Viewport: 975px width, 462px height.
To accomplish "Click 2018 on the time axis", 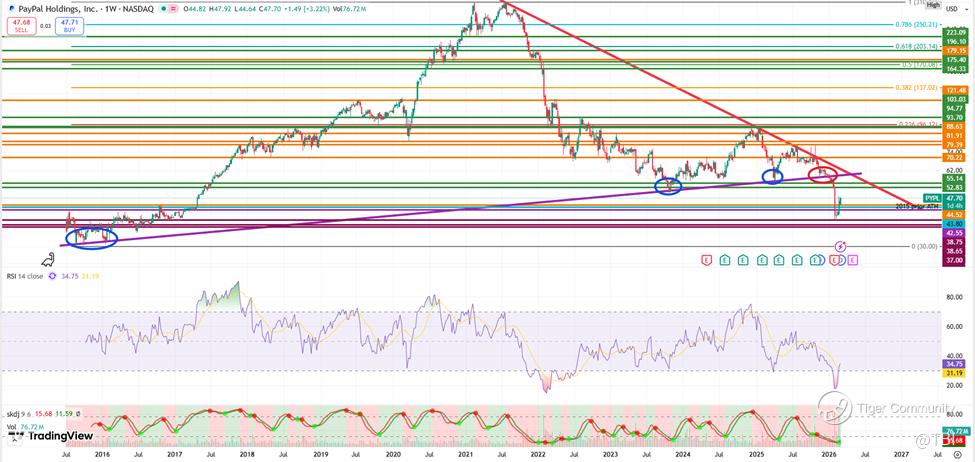I will coord(247,456).
